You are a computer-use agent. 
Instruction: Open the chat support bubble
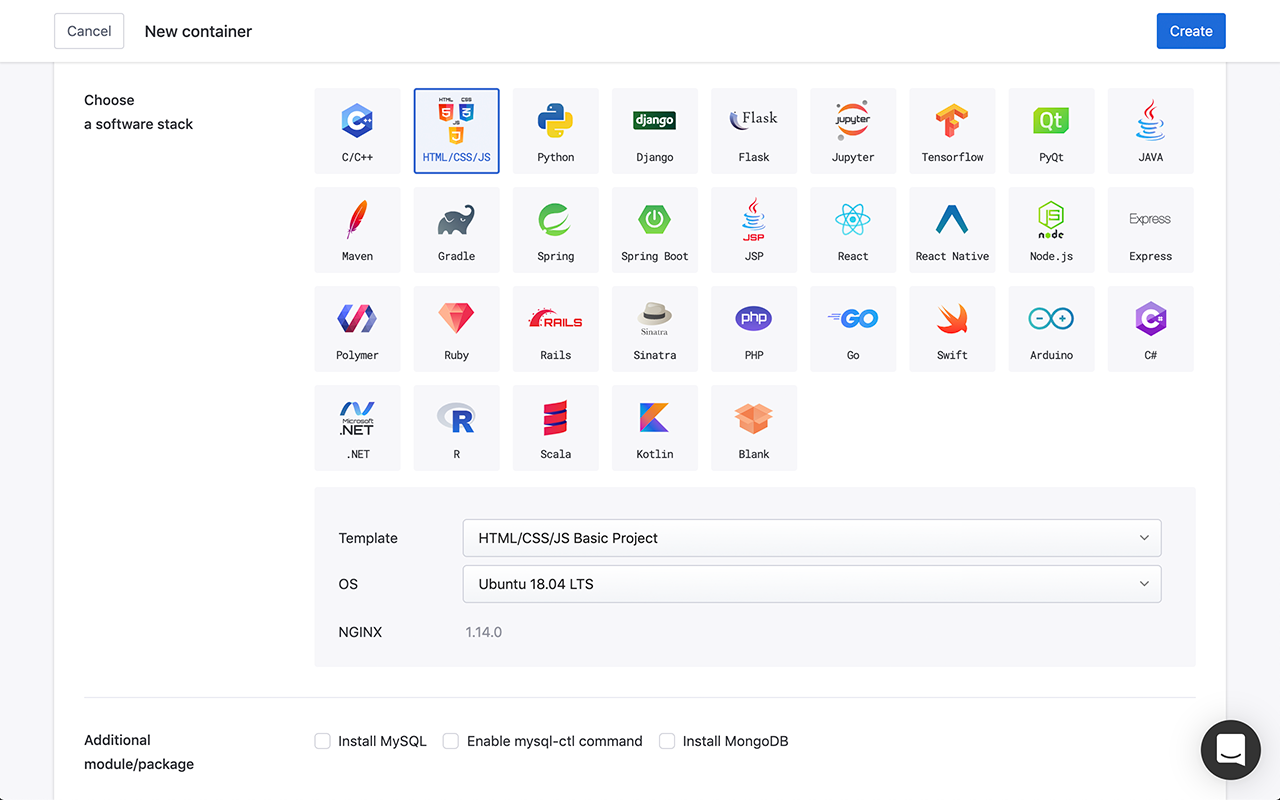[1230, 750]
